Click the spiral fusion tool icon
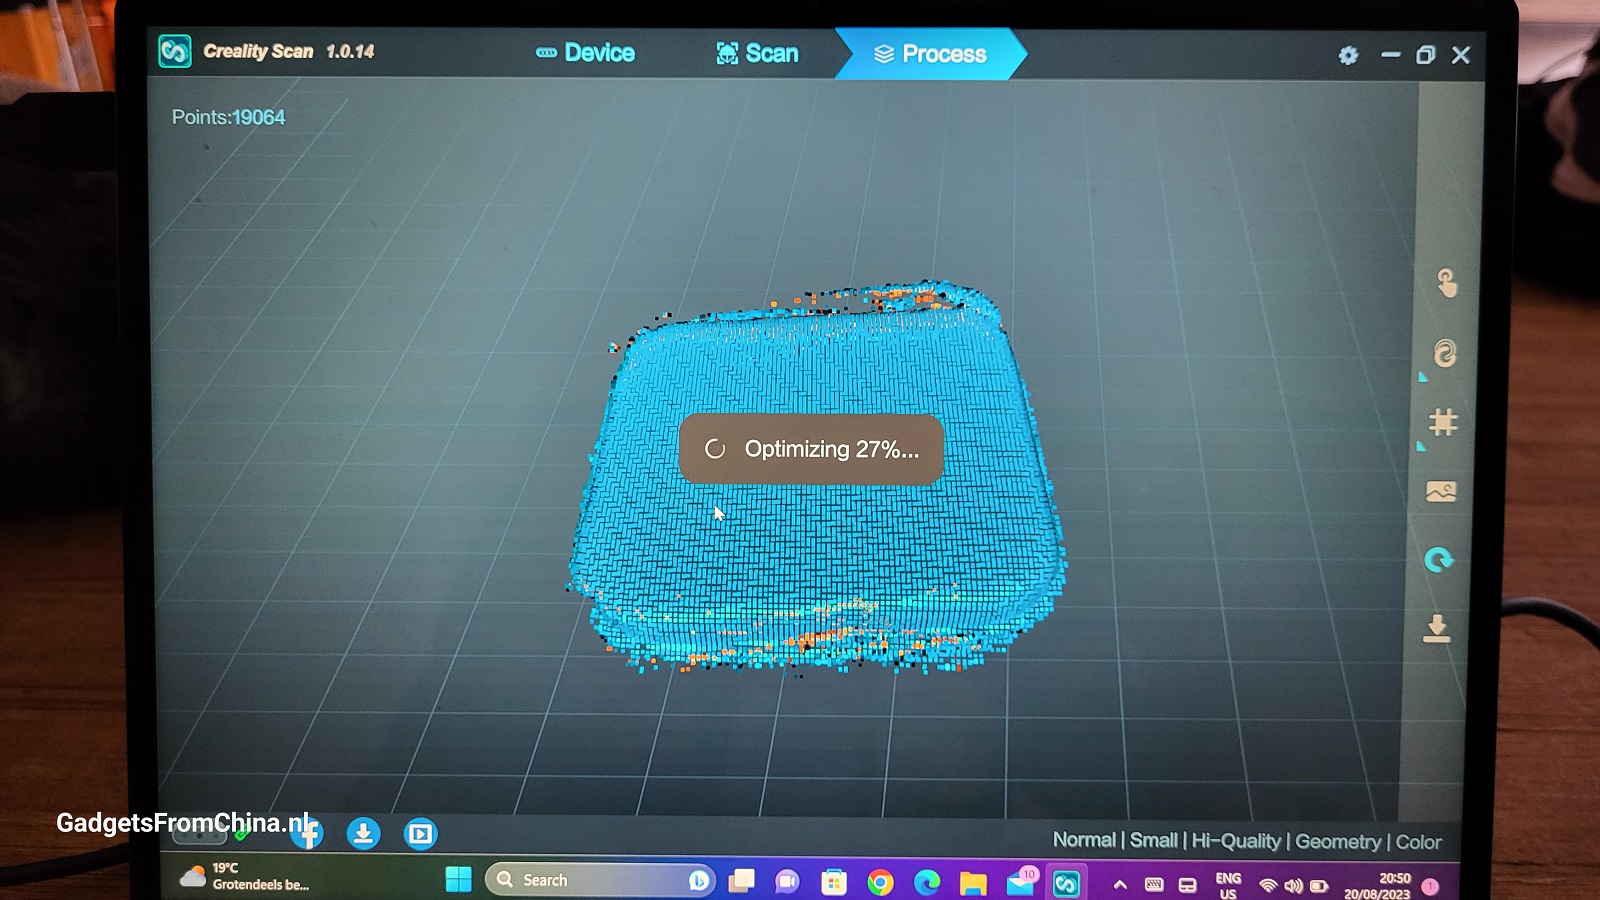 click(x=1444, y=353)
